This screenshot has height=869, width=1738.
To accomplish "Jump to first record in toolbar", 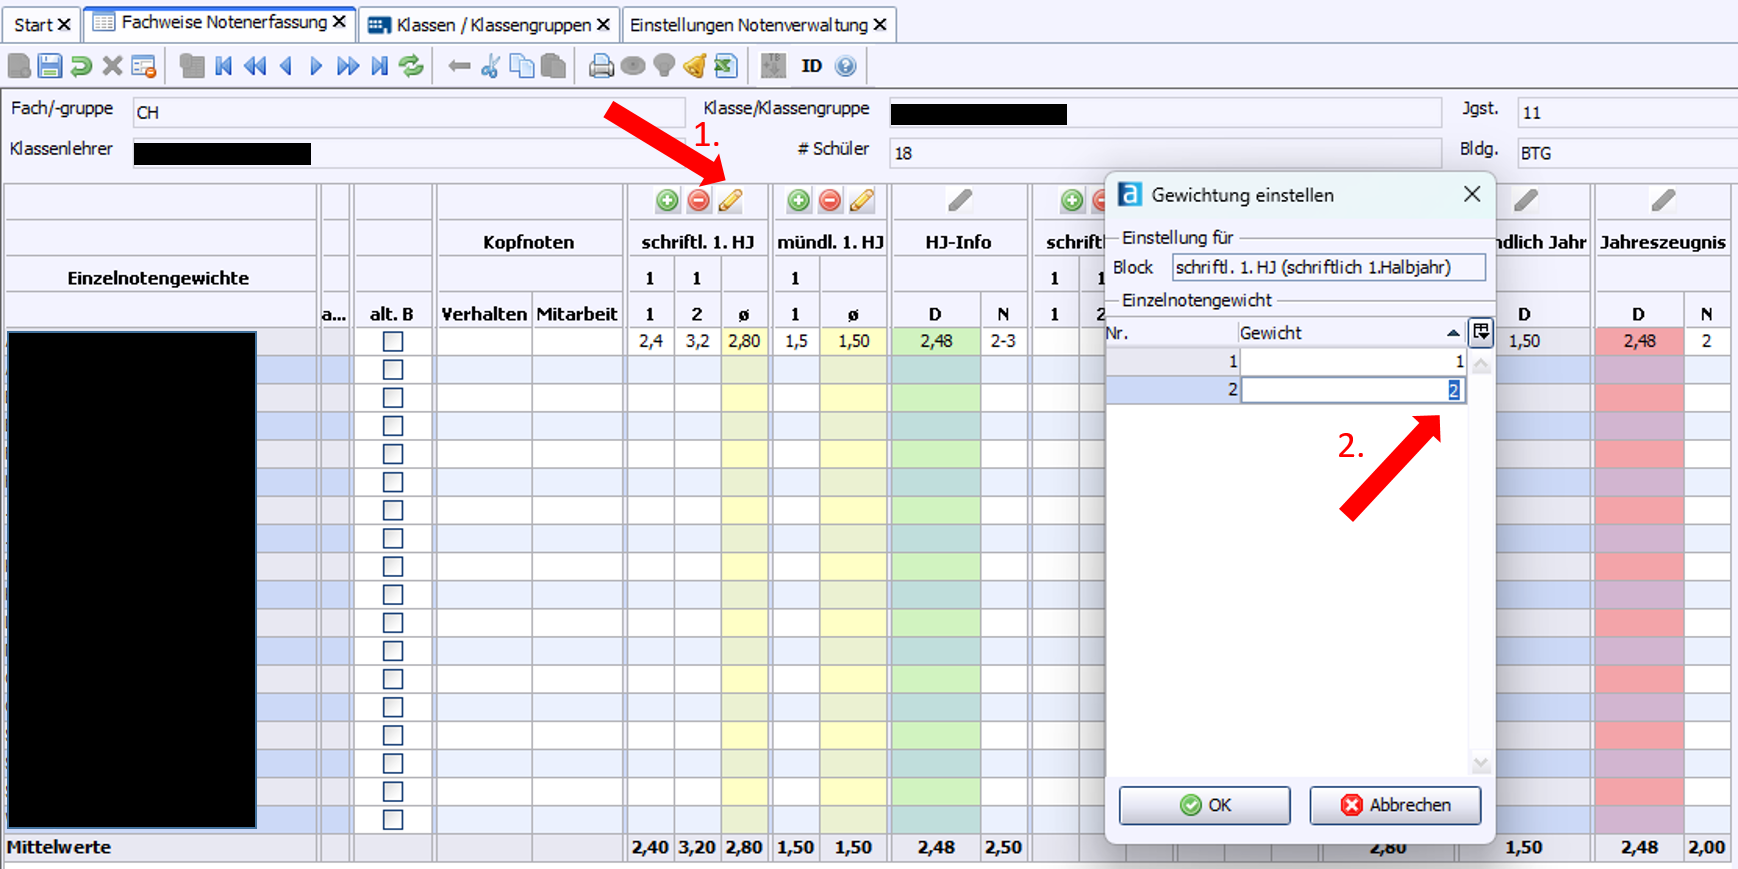I will [x=223, y=66].
